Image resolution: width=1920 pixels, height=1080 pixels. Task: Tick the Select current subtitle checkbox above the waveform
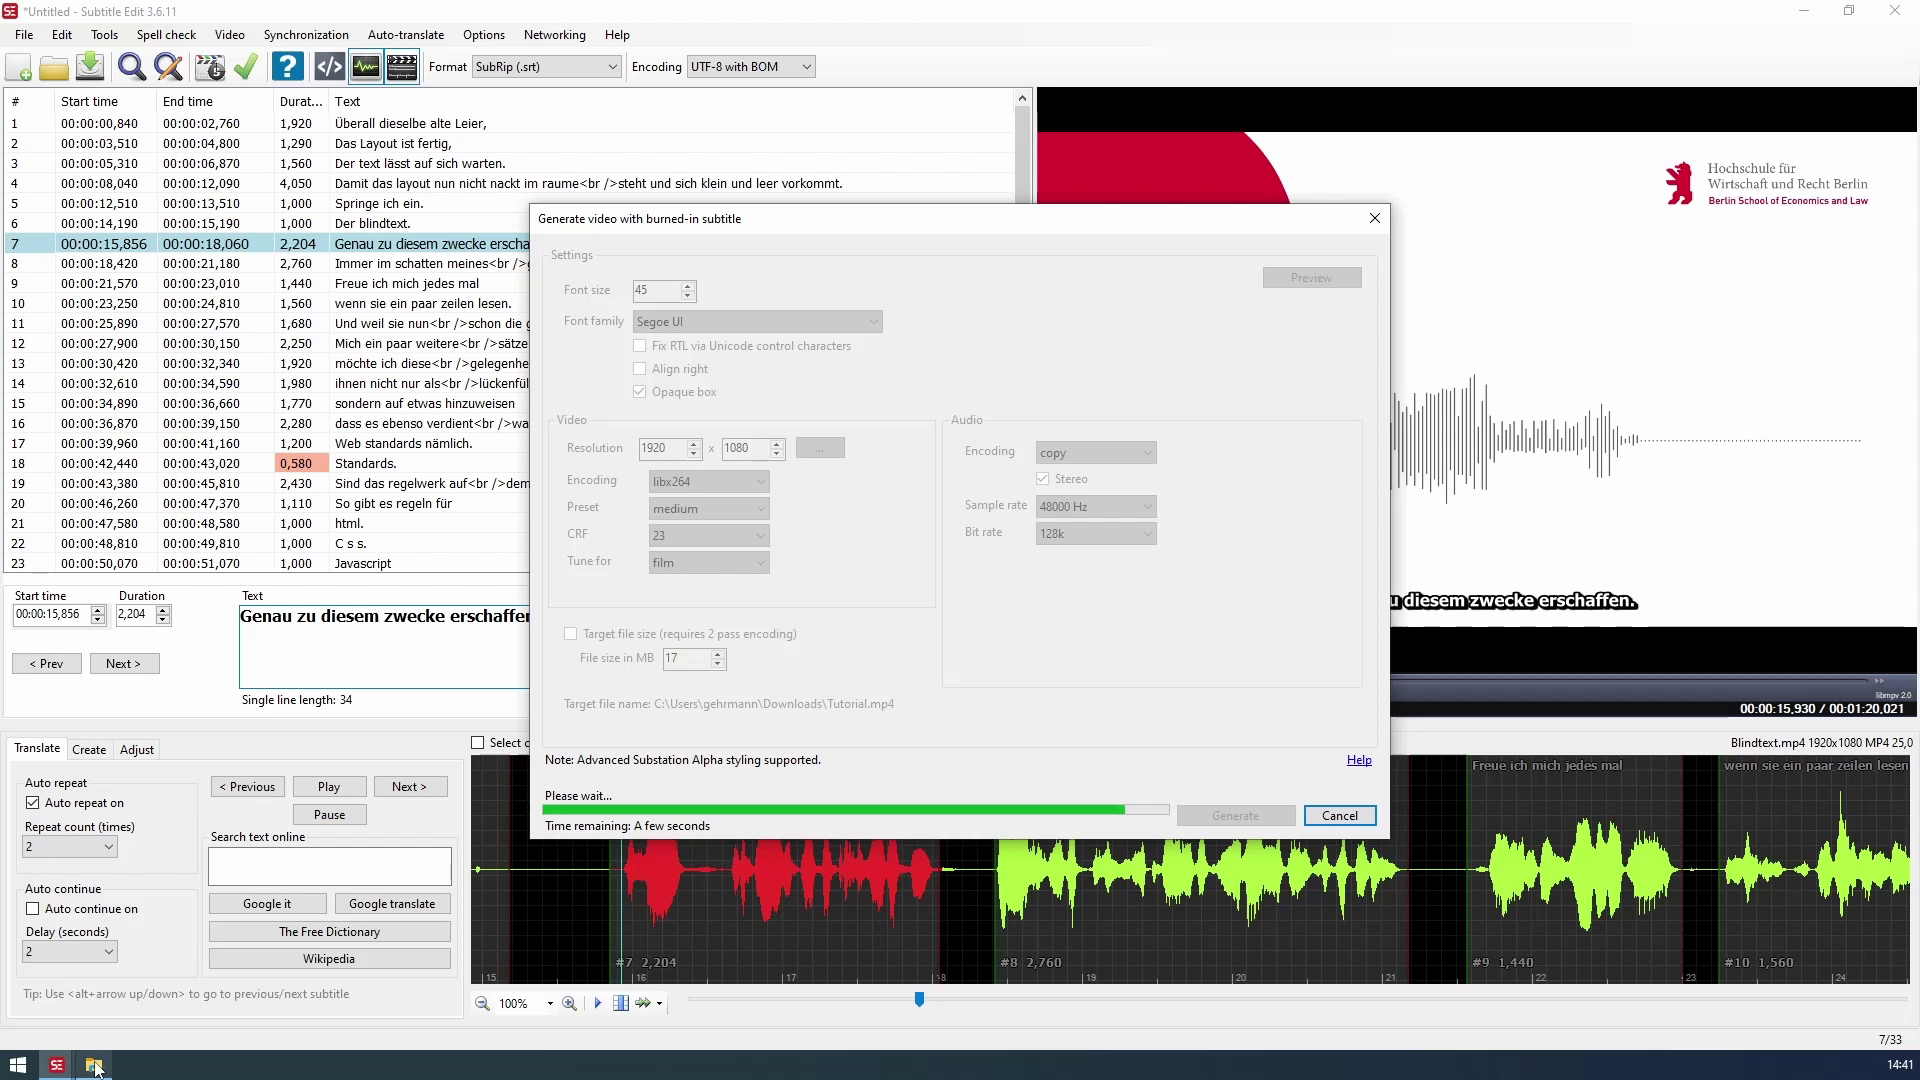[x=478, y=743]
